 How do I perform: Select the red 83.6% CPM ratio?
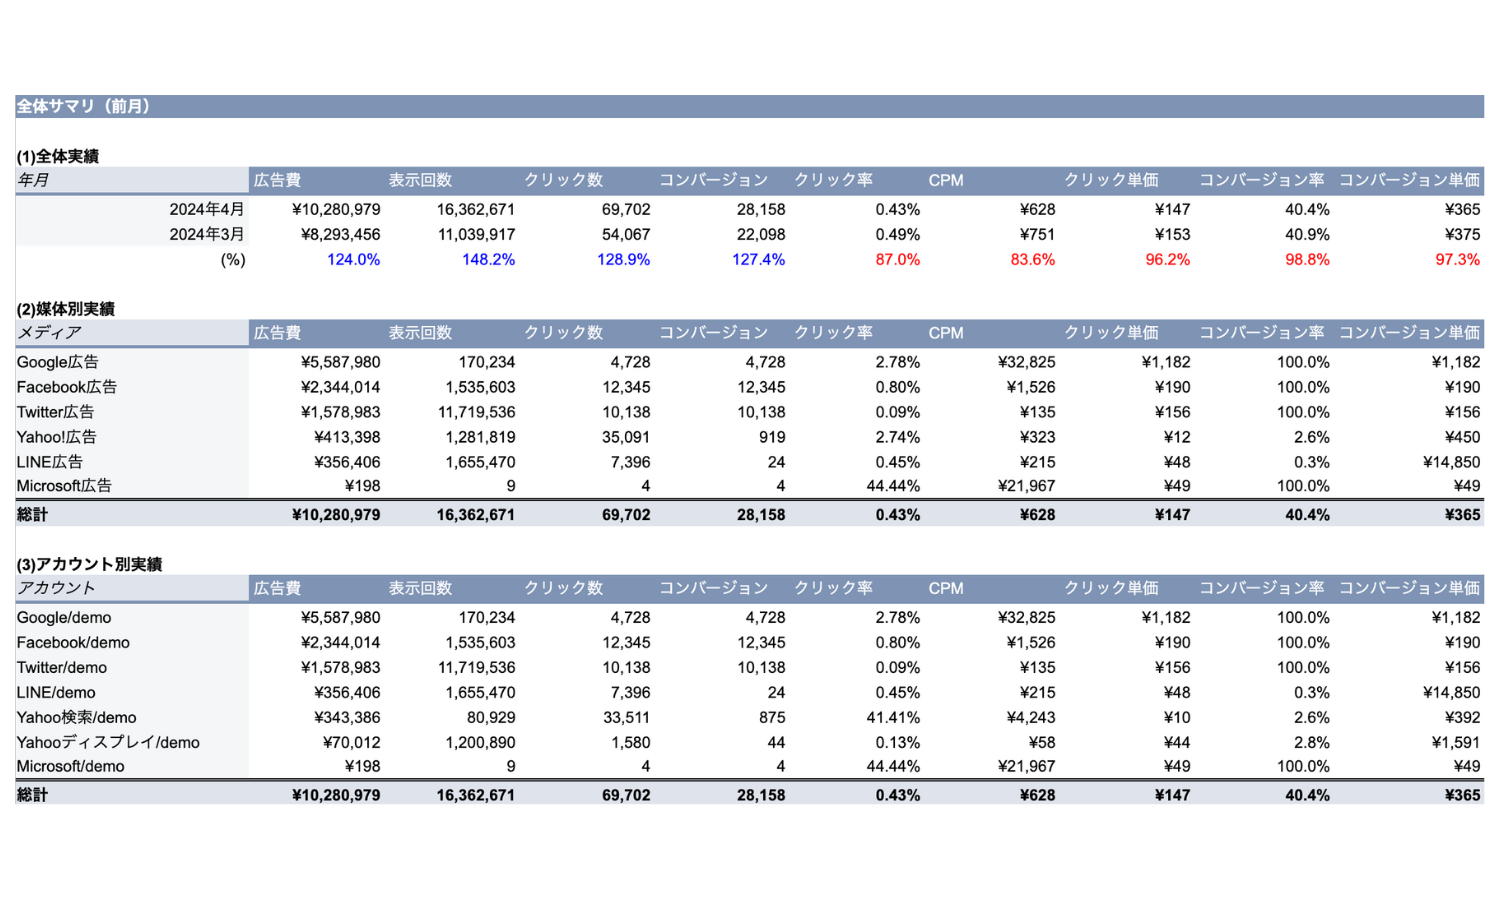[x=1033, y=259]
